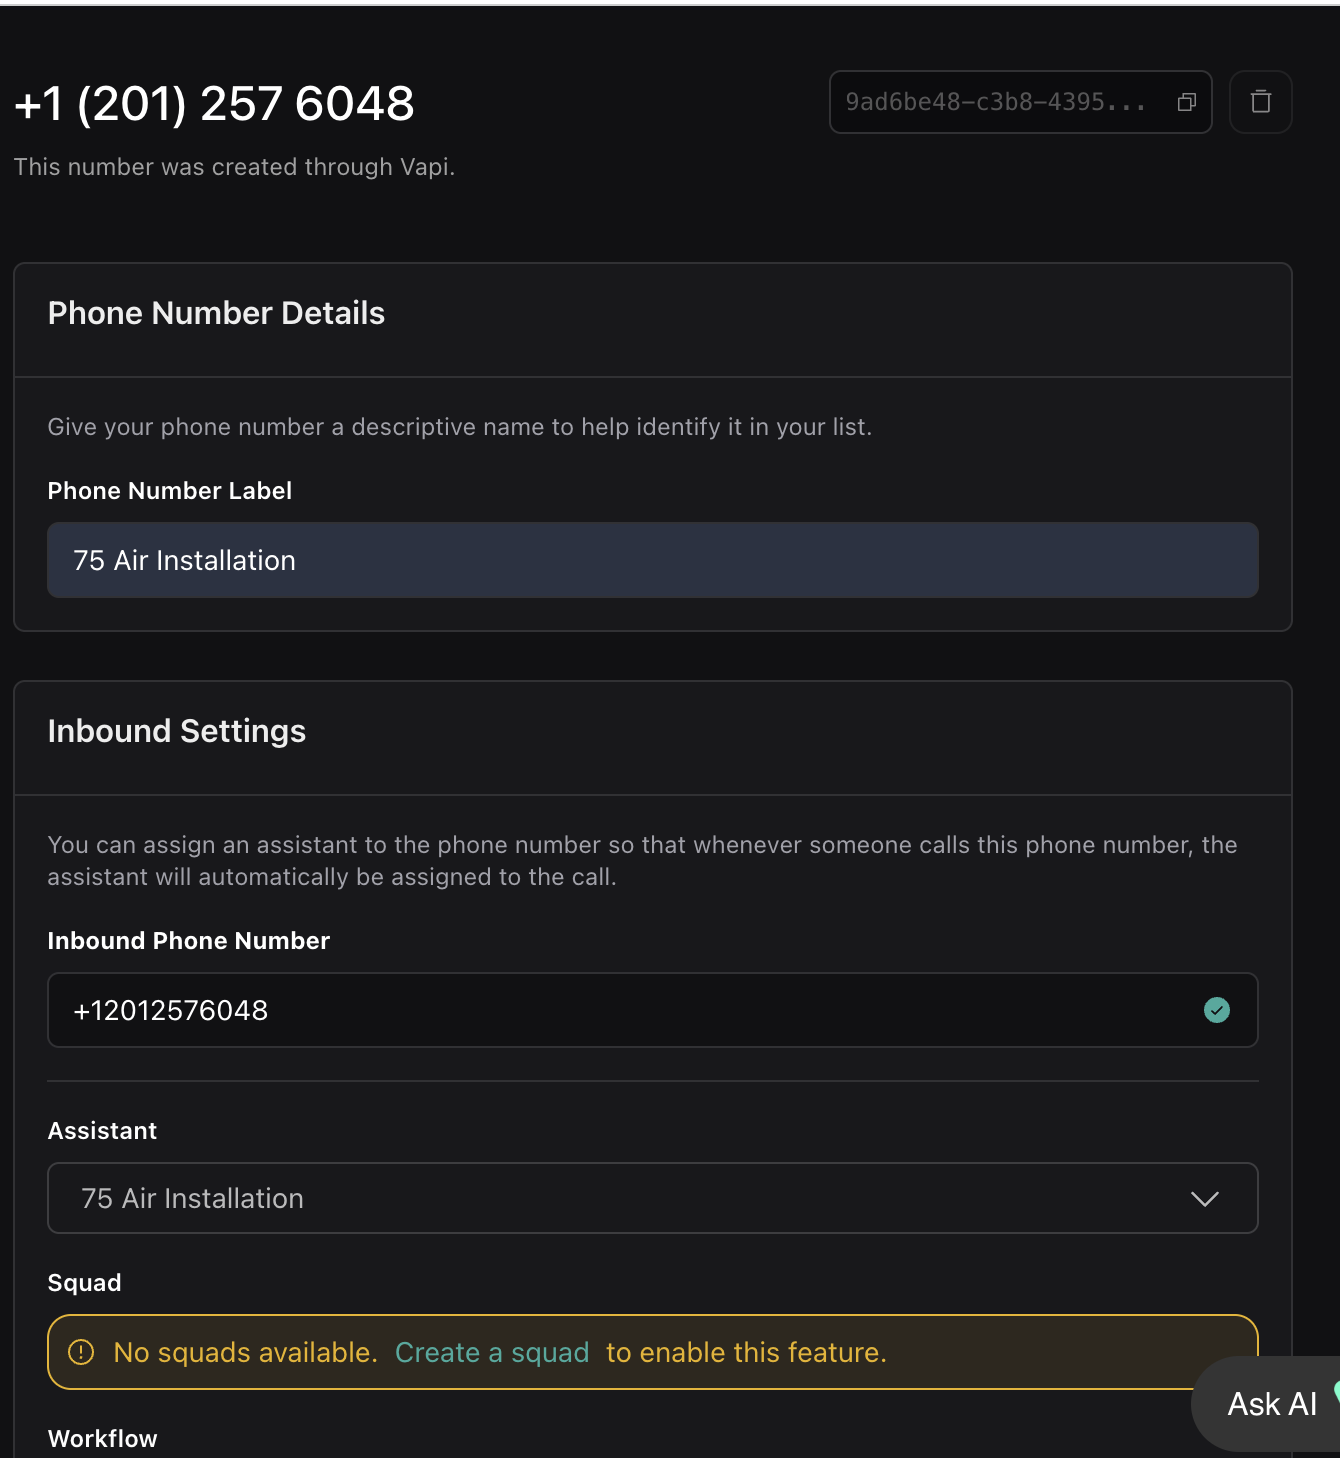Click the green checkmark on the inbound number
The height and width of the screenshot is (1458, 1340).
(1216, 1010)
